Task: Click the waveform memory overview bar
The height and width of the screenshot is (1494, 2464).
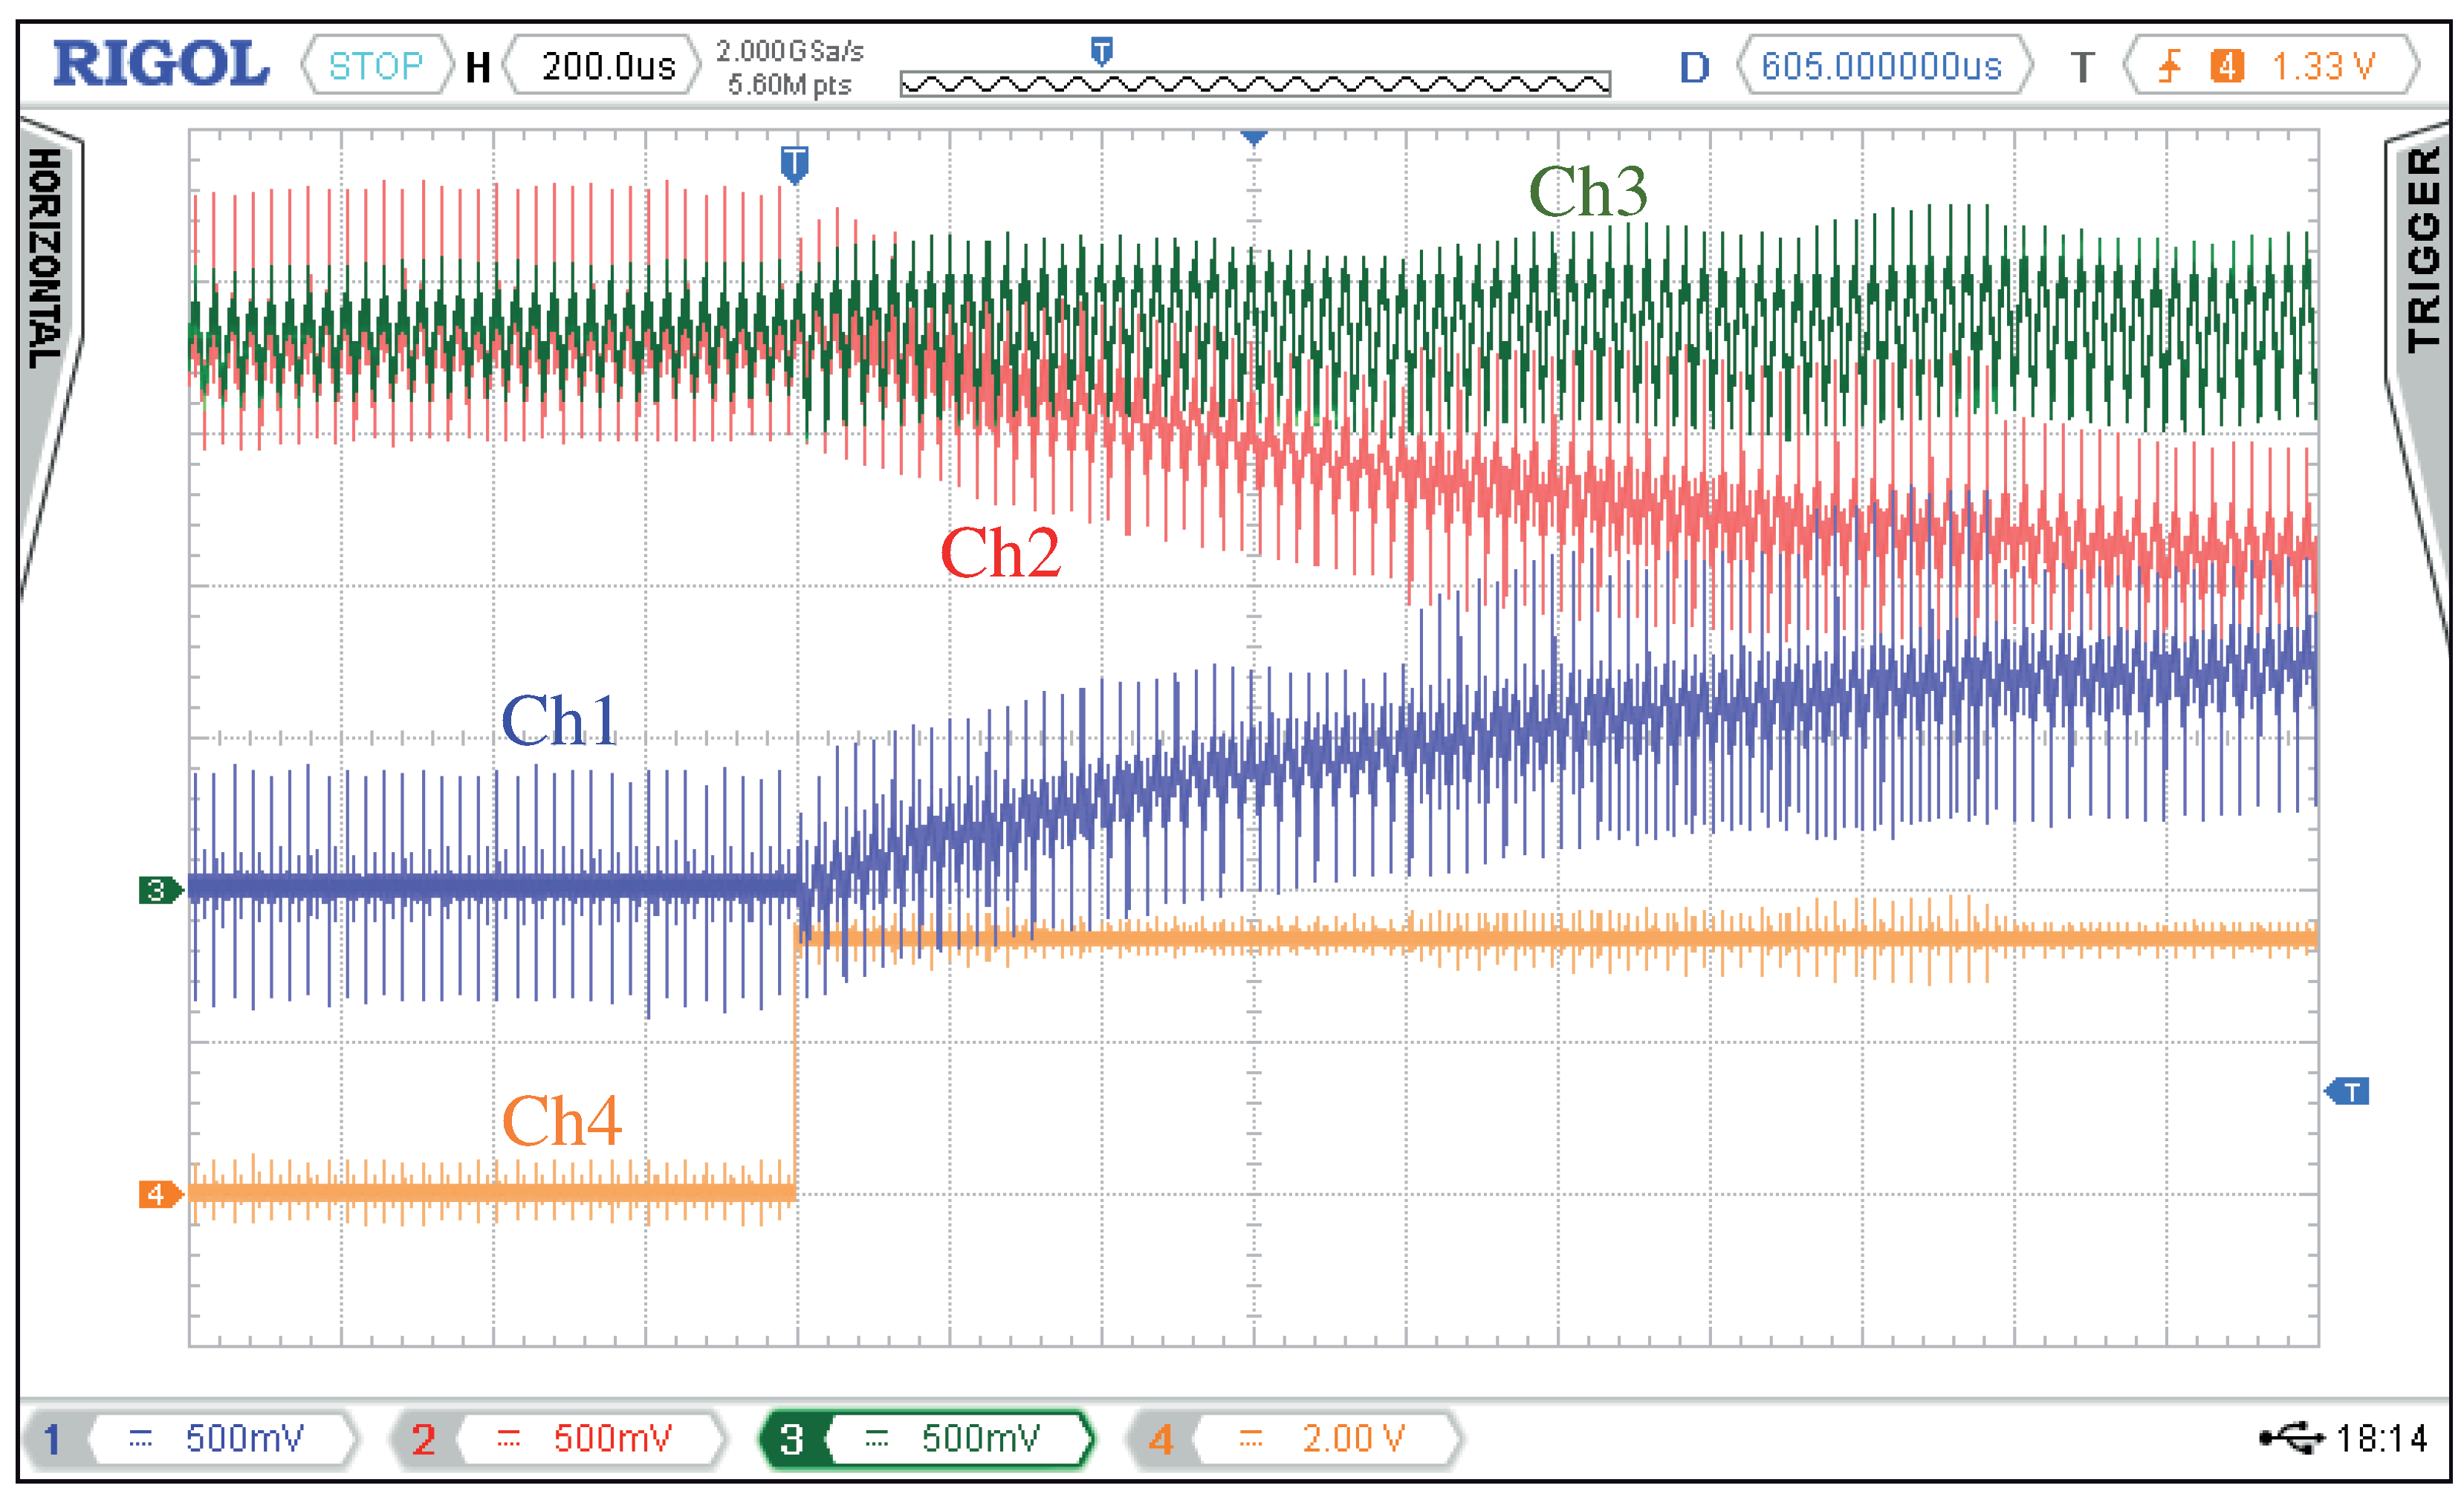Action: [1255, 85]
